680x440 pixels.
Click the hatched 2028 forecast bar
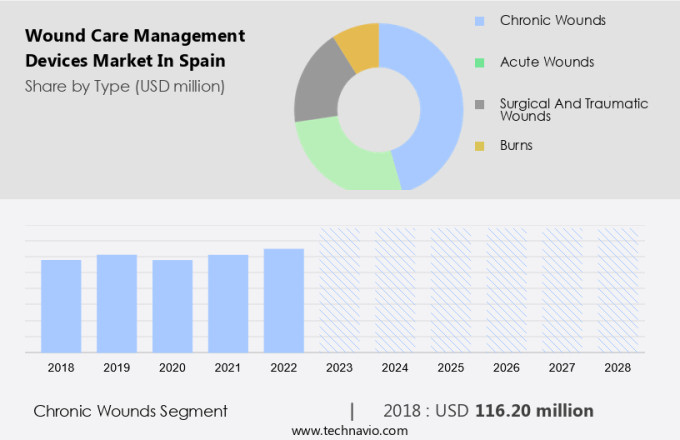point(618,290)
